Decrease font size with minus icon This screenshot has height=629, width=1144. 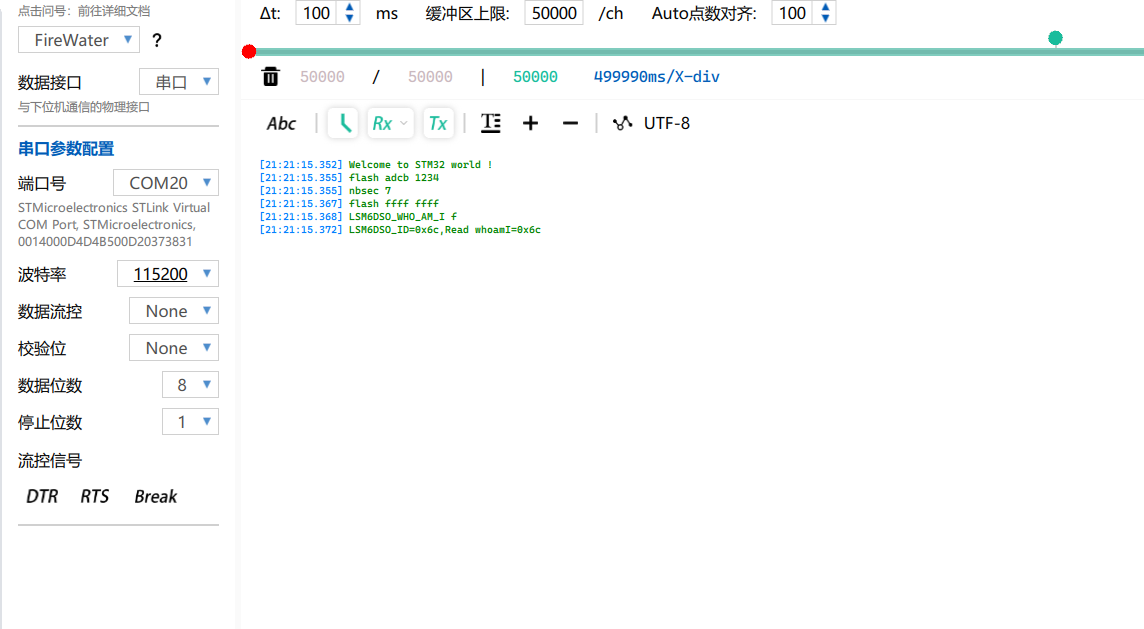point(570,123)
